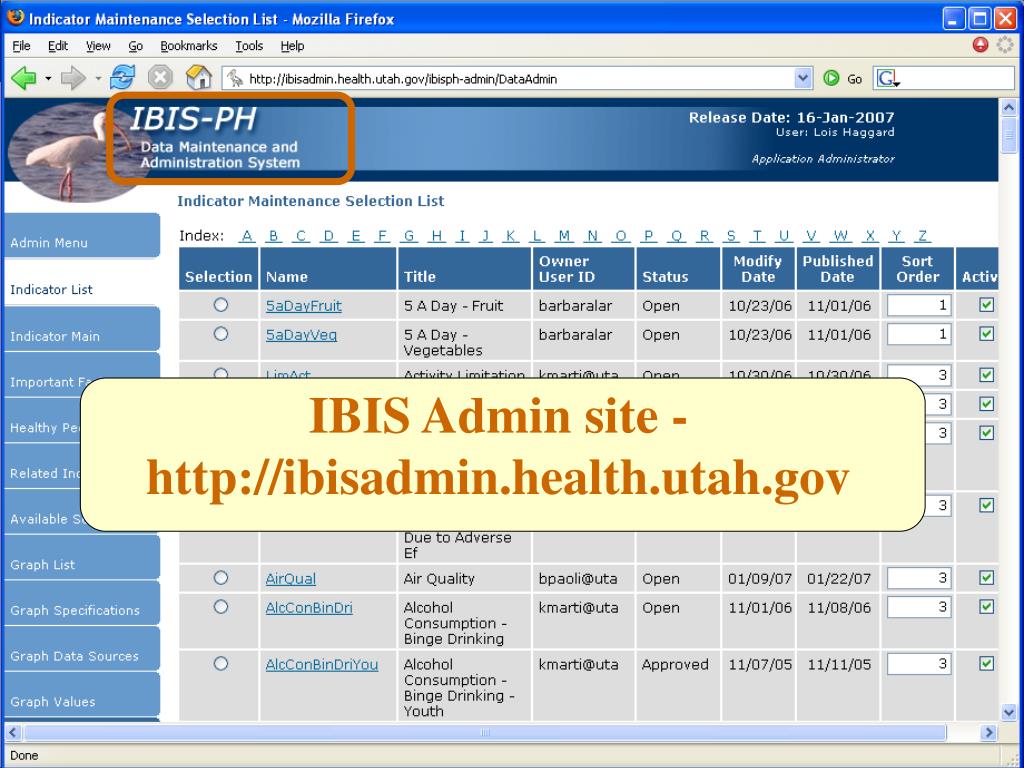Viewport: 1024px width, 768px height.
Task: Click Sort Order field for 5aDayFruit
Action: pos(919,305)
